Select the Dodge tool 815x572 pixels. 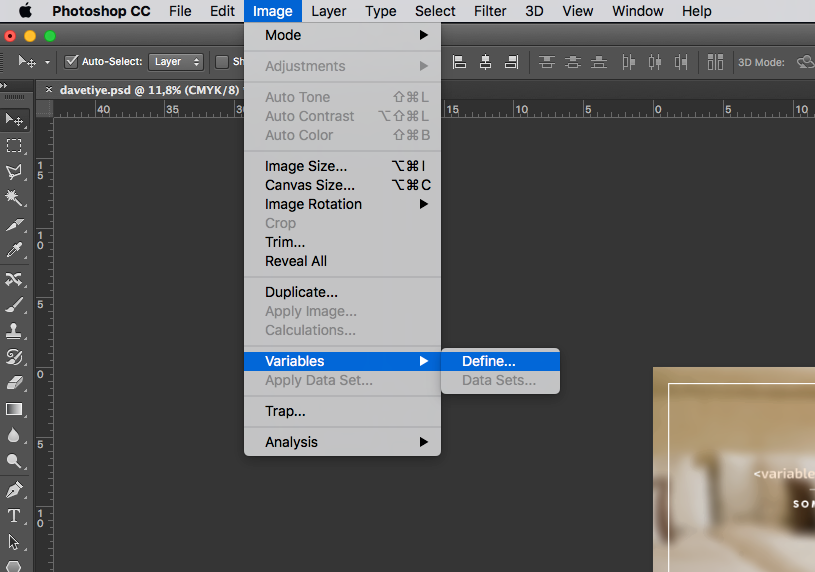14,461
